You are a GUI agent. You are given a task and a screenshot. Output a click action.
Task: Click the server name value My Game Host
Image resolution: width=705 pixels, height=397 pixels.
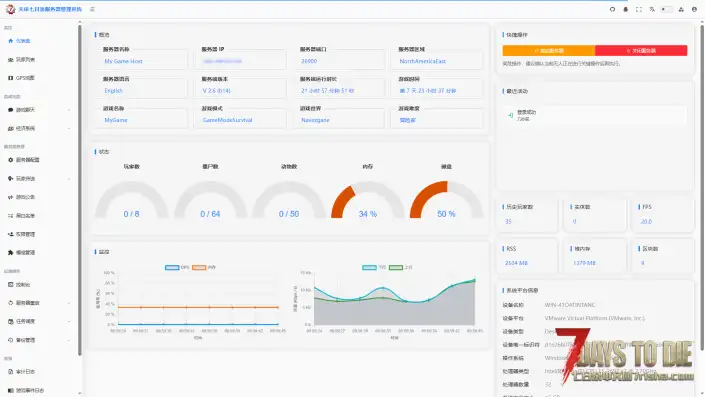pyautogui.click(x=123, y=61)
